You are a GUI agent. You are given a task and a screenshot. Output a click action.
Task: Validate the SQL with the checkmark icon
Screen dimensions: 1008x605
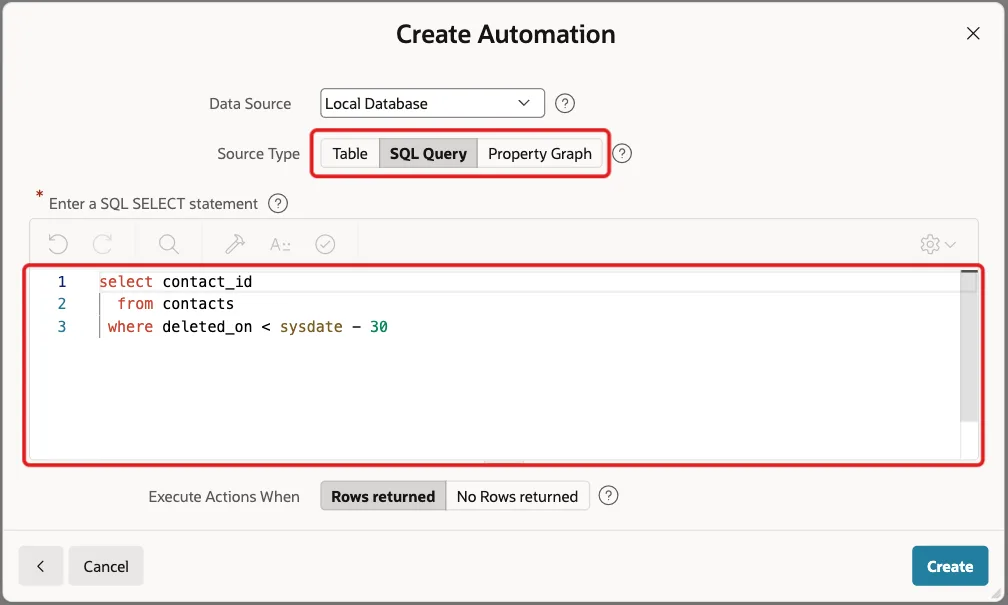325,244
